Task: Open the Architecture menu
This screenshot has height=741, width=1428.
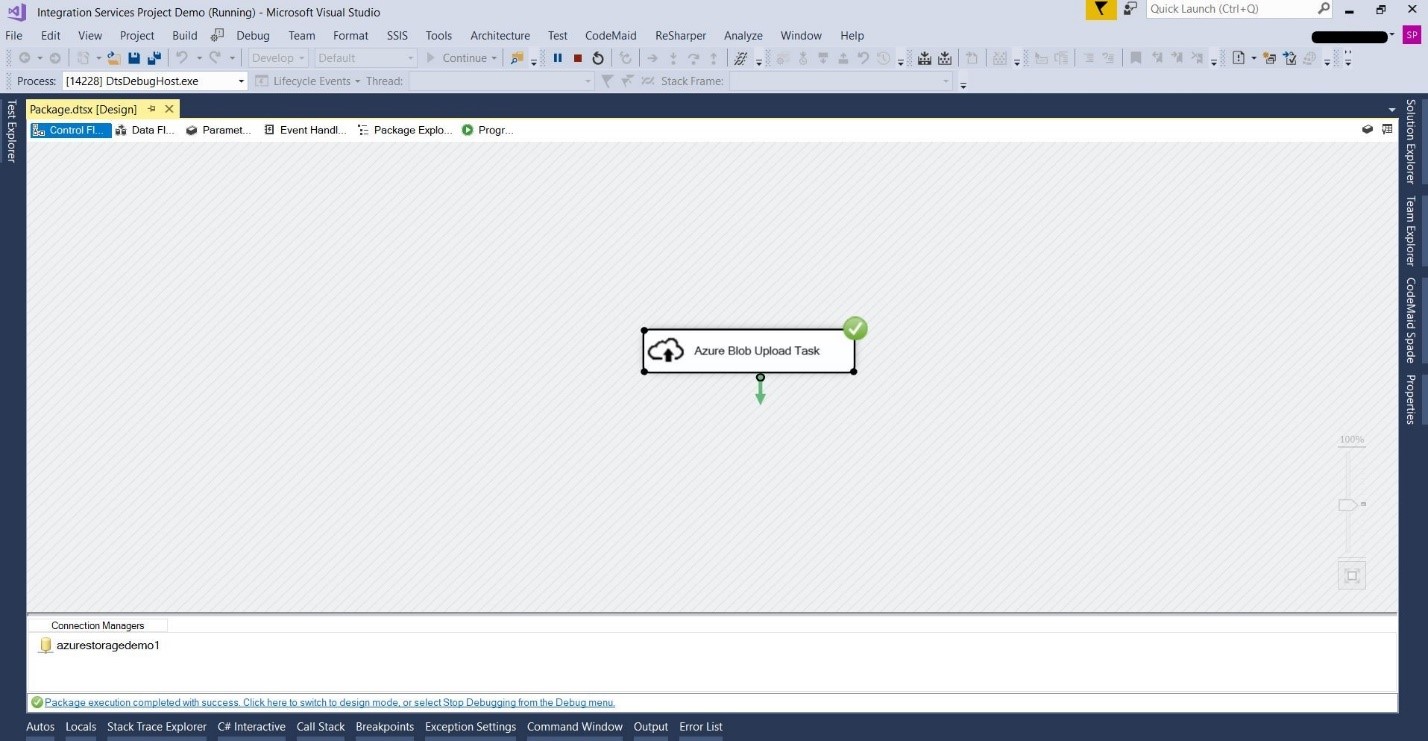Action: [x=500, y=35]
